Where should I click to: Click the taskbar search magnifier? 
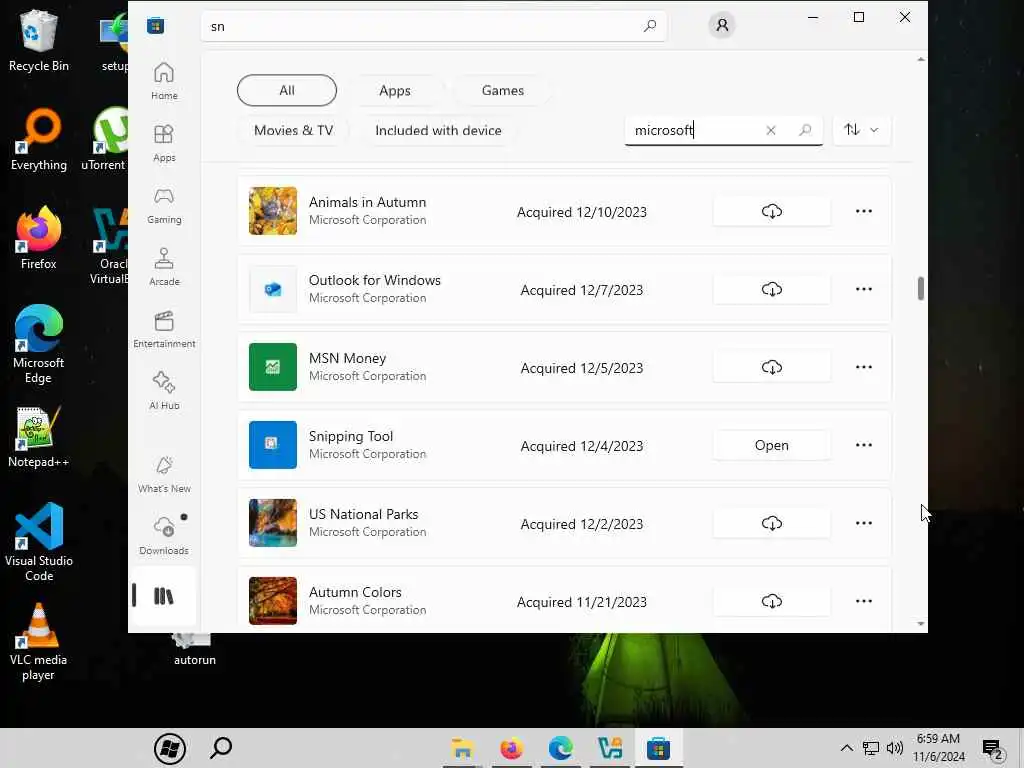coord(221,748)
